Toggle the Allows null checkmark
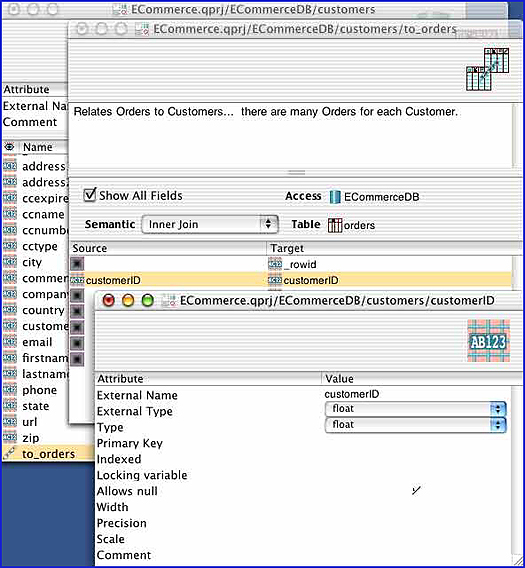 coord(416,490)
